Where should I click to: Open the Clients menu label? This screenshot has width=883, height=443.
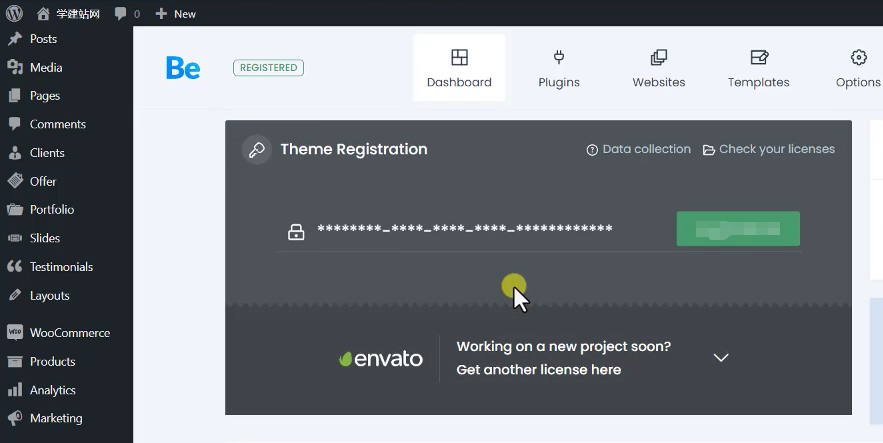pos(47,153)
